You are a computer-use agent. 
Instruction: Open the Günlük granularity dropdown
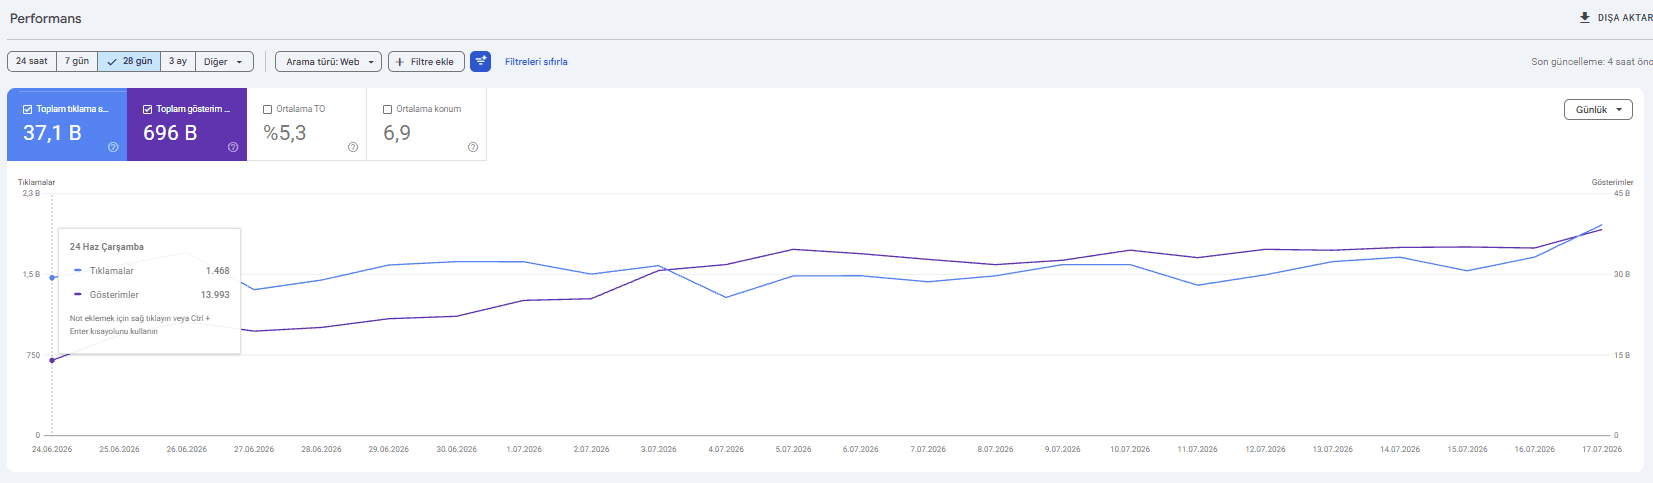tap(1598, 110)
